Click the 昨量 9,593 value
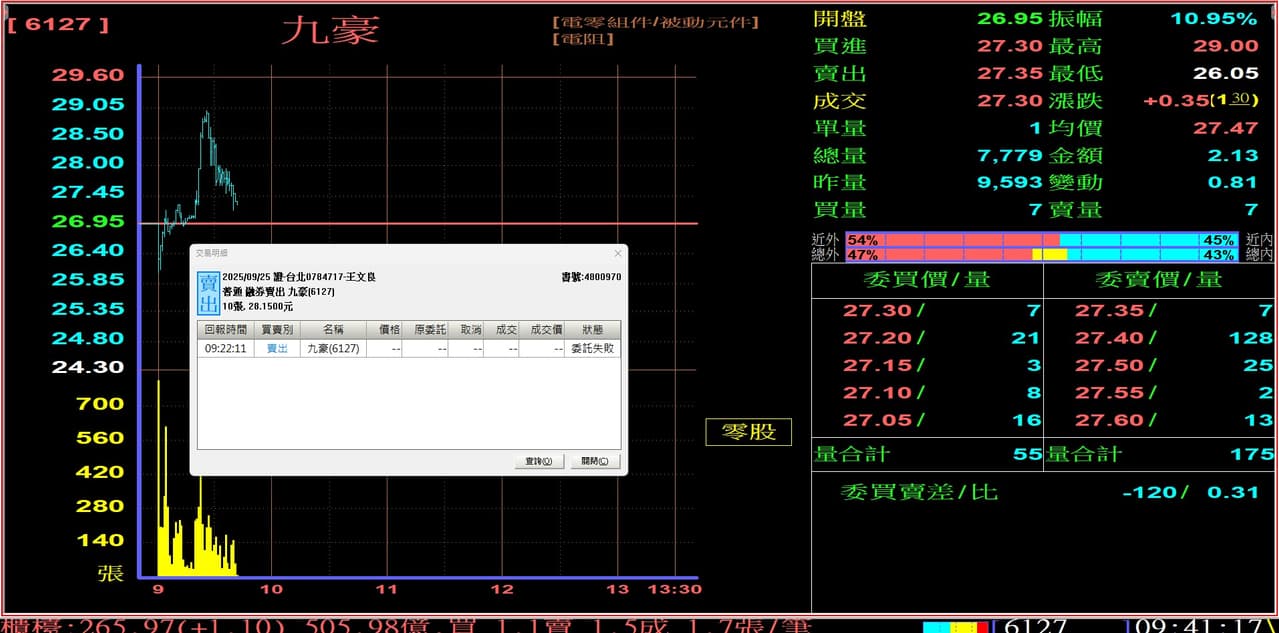The image size is (1279, 633). coord(1010,182)
